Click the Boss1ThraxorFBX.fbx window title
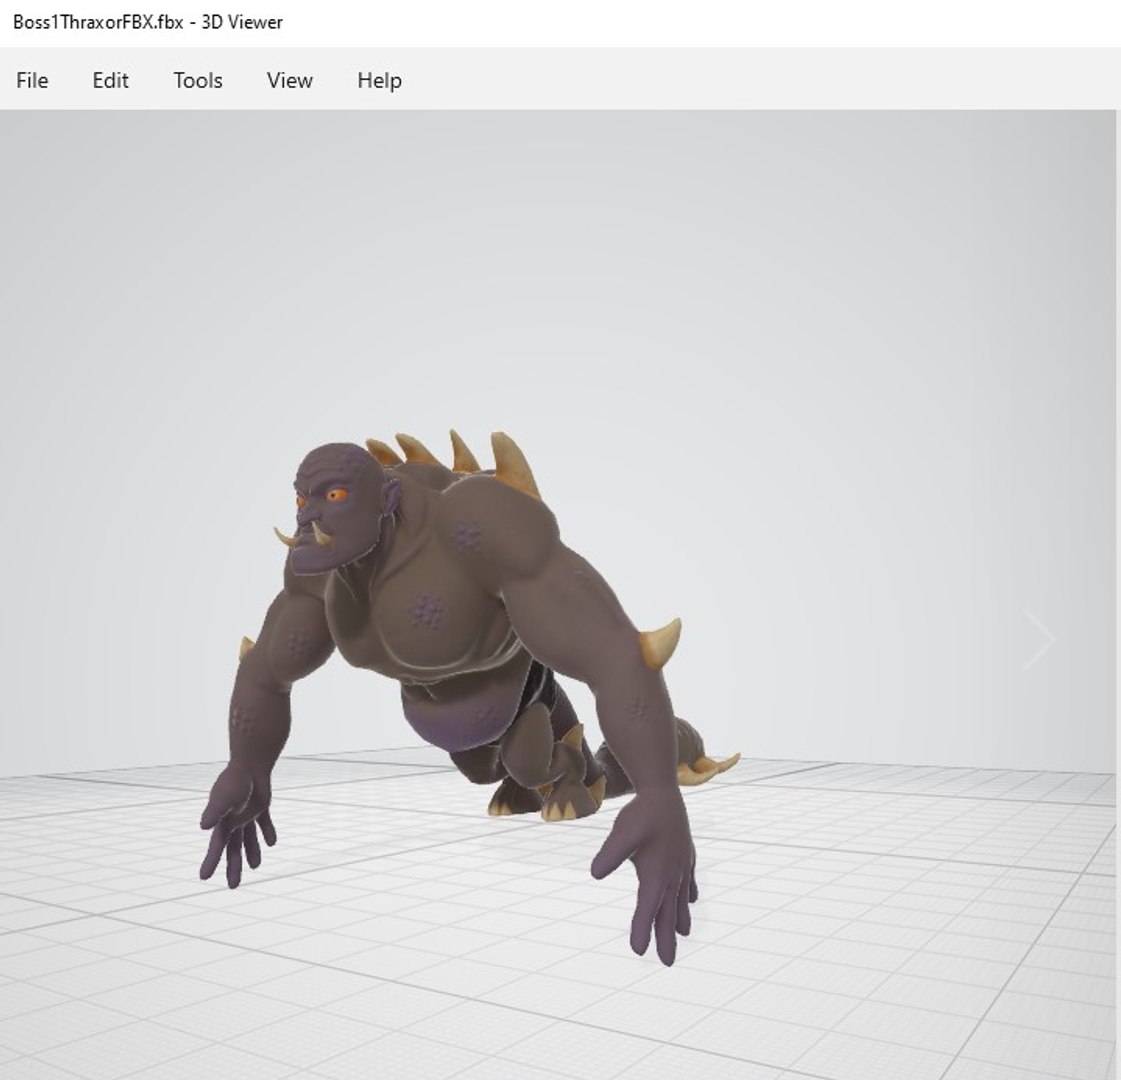Image resolution: width=1121 pixels, height=1080 pixels. click(148, 22)
